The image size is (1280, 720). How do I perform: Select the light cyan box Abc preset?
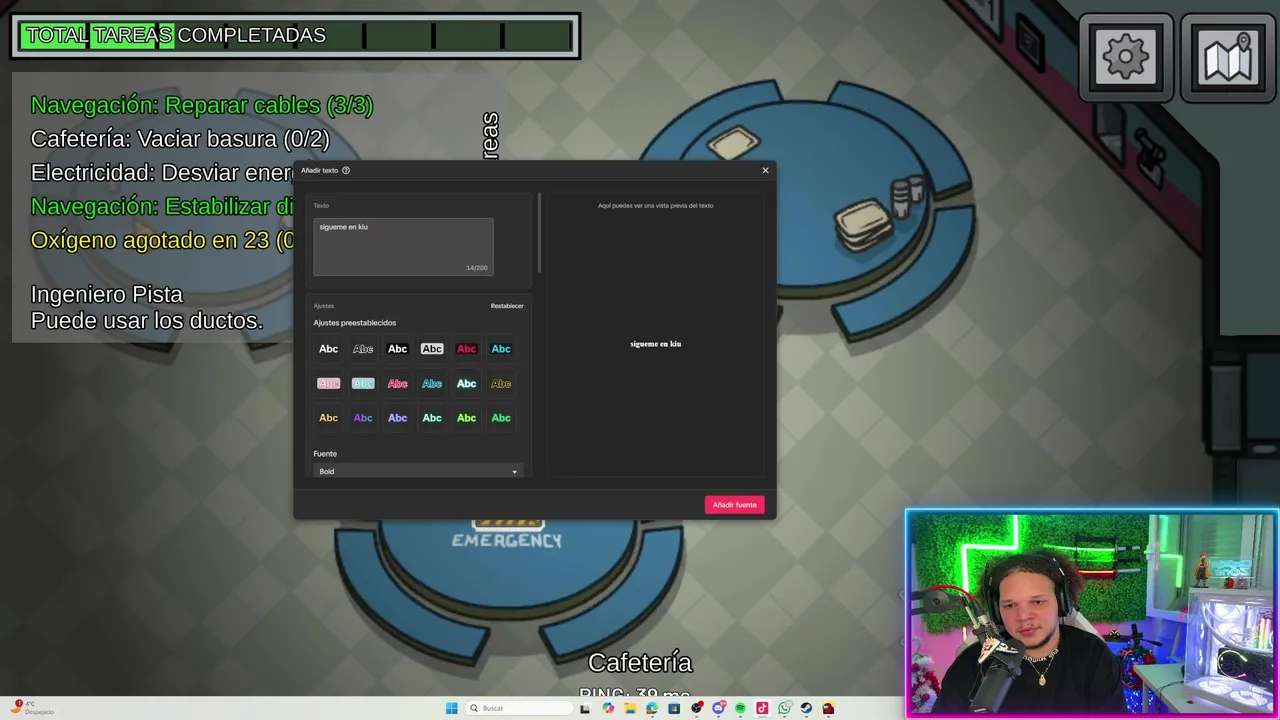pyautogui.click(x=363, y=383)
